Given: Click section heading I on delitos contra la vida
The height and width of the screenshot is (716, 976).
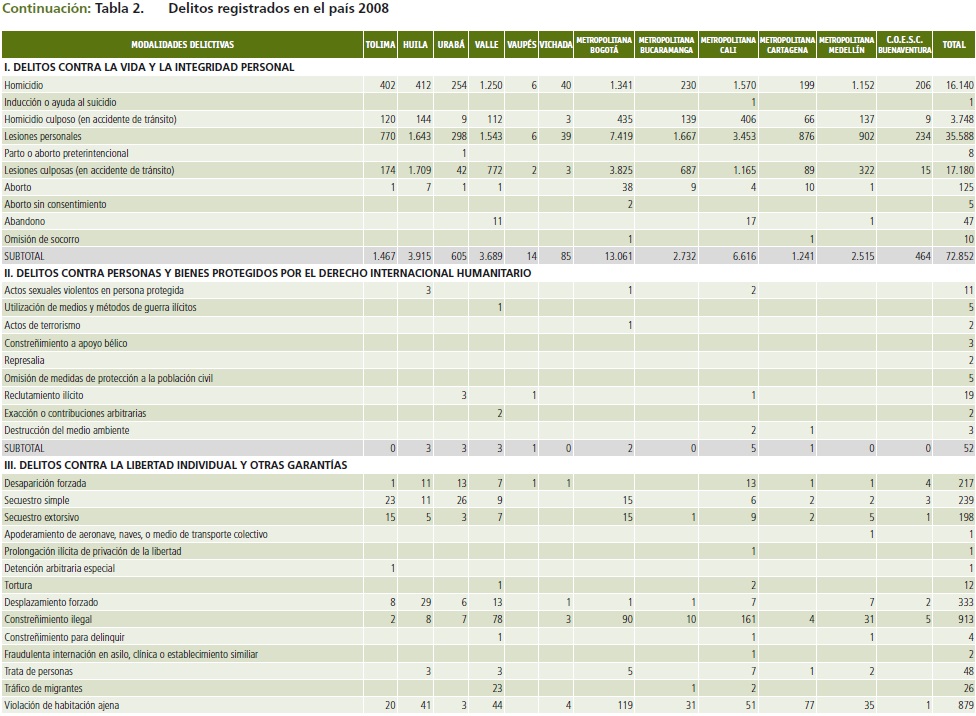Looking at the screenshot, I should click(x=149, y=67).
